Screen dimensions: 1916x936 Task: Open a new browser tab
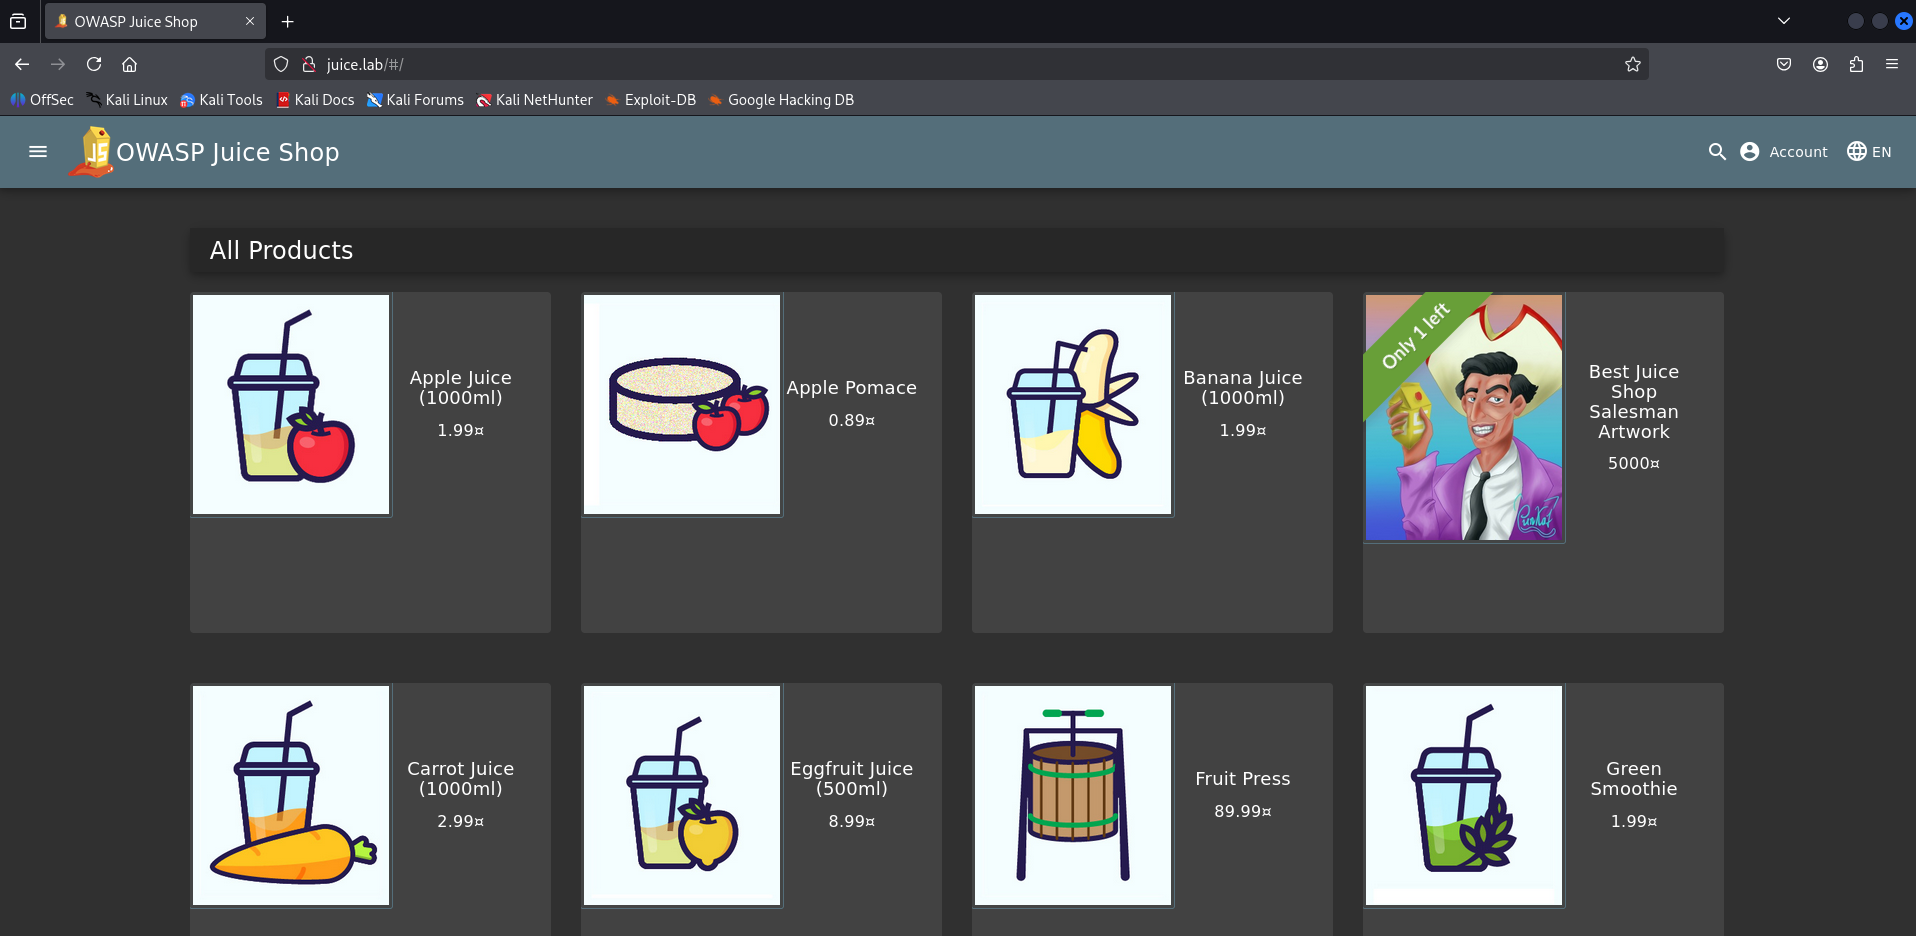click(x=288, y=21)
